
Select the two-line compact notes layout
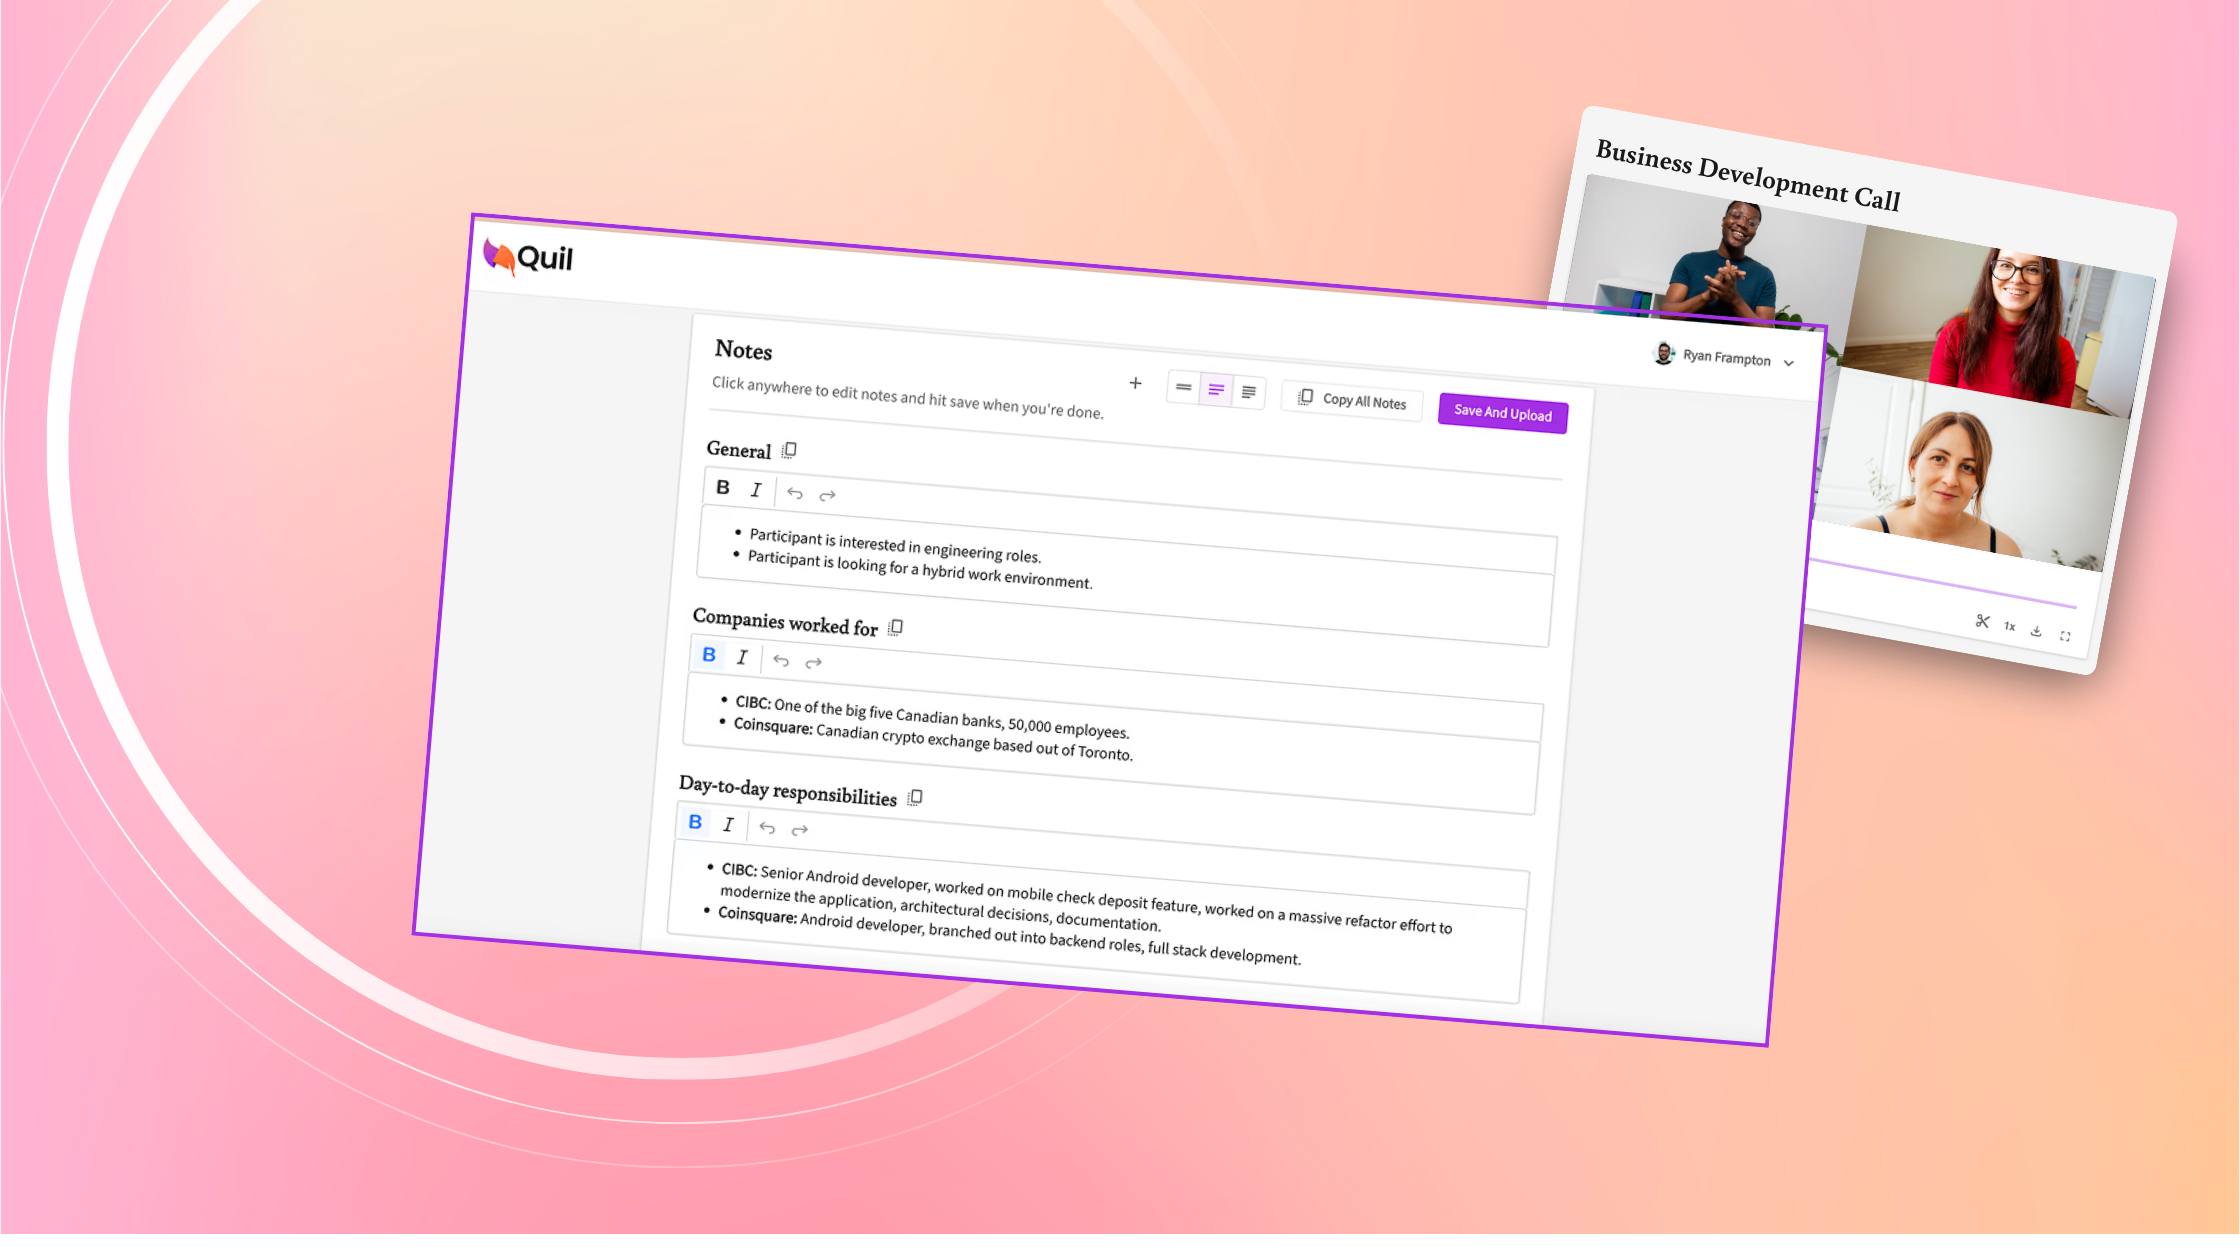1184,387
